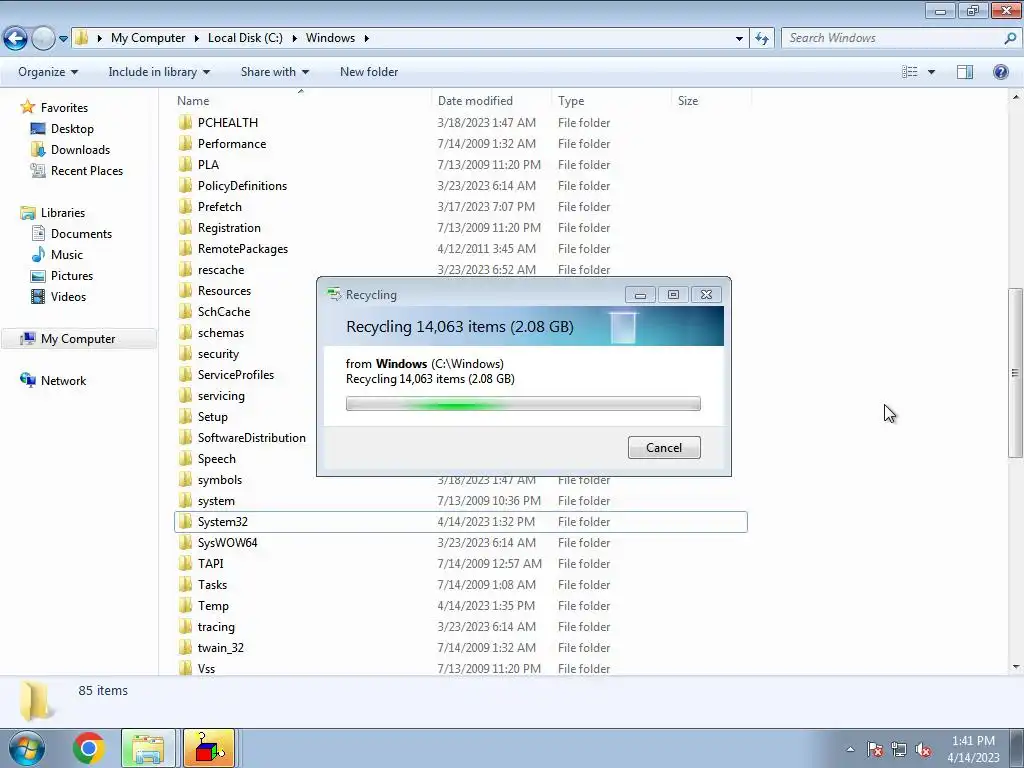The height and width of the screenshot is (768, 1024).
Task: Open Recent Places
Action: (x=87, y=170)
